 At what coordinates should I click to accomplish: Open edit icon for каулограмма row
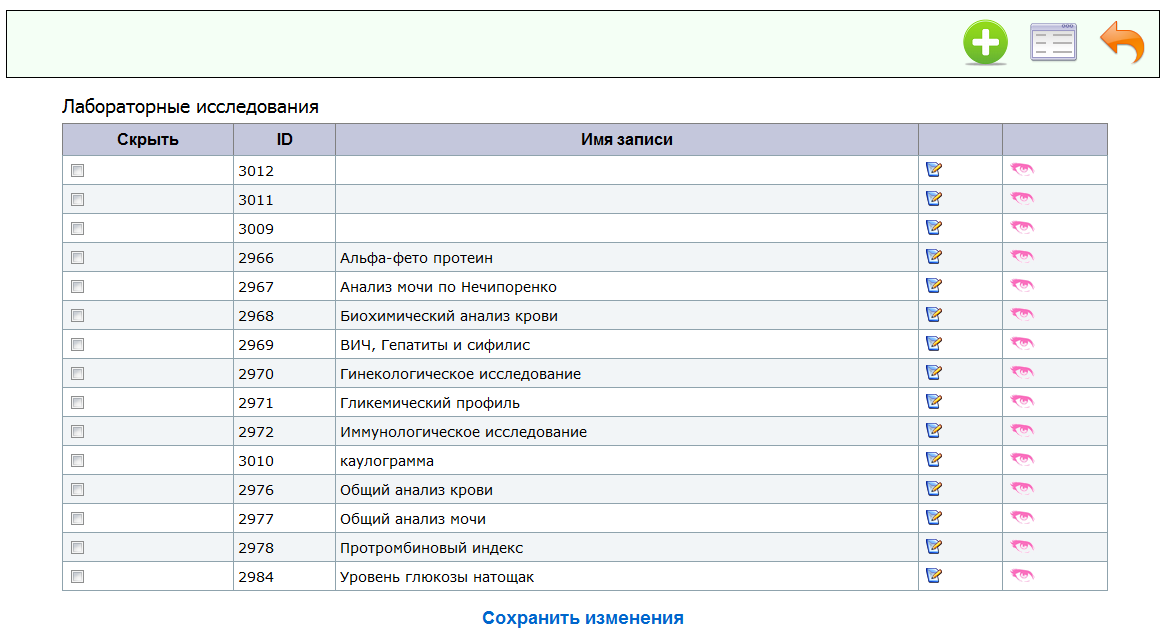(934, 460)
